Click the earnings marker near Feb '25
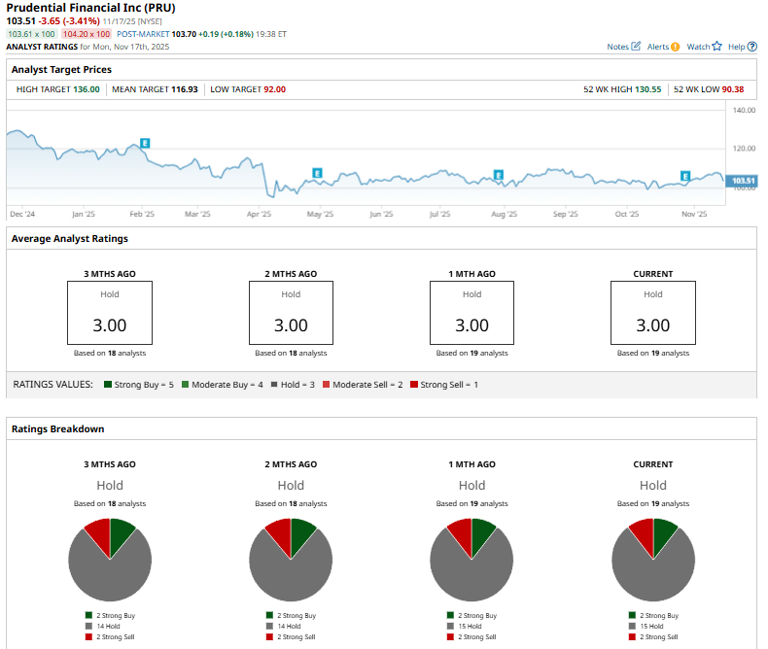Viewport: 768px width, 649px height. [145, 144]
